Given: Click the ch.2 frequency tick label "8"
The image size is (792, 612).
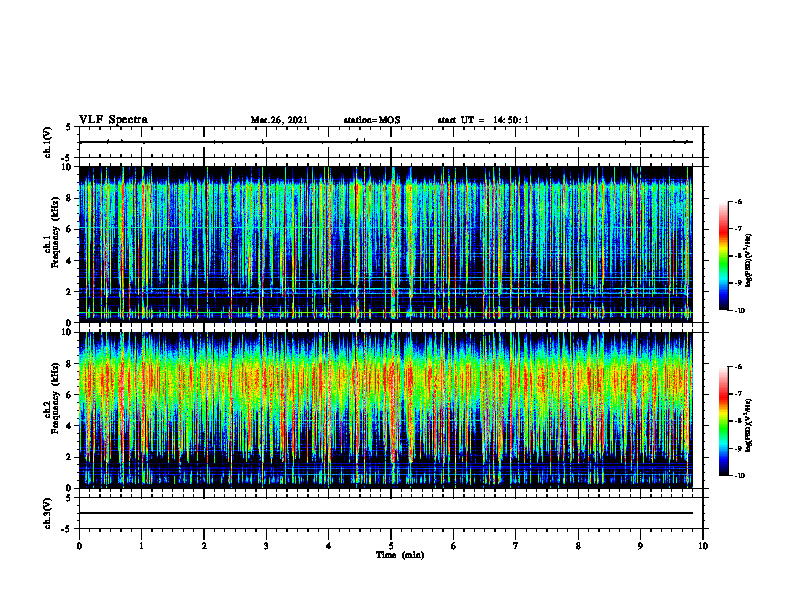Looking at the screenshot, I should [70, 364].
